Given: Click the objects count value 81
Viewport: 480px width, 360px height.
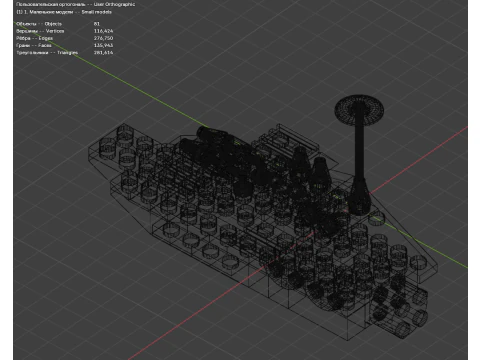Looking at the screenshot, I should point(97,24).
